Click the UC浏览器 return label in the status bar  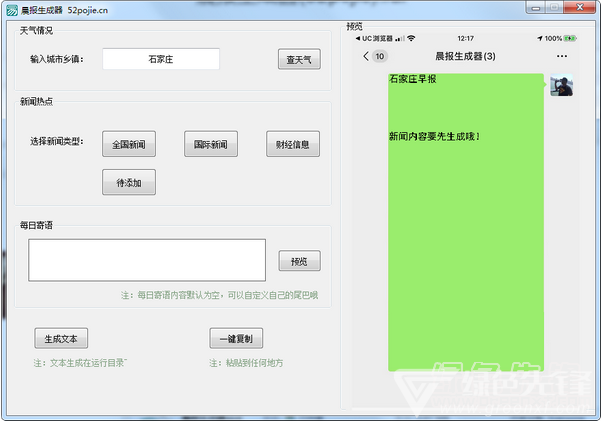tap(374, 38)
